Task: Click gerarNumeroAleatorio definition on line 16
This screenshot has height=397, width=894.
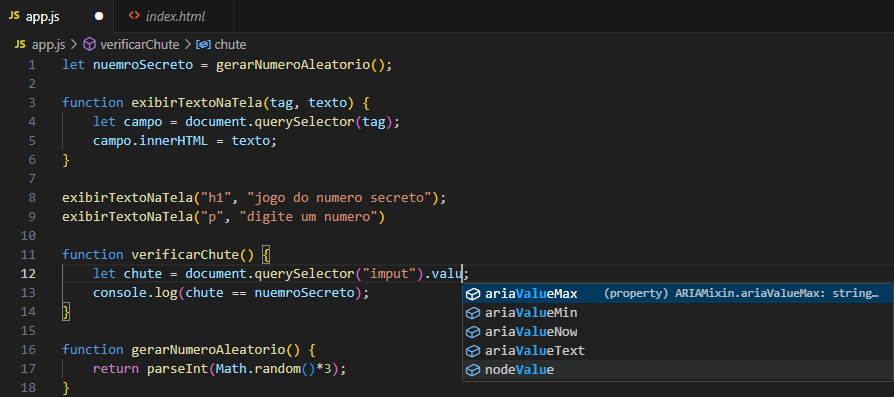Action: click(x=208, y=350)
